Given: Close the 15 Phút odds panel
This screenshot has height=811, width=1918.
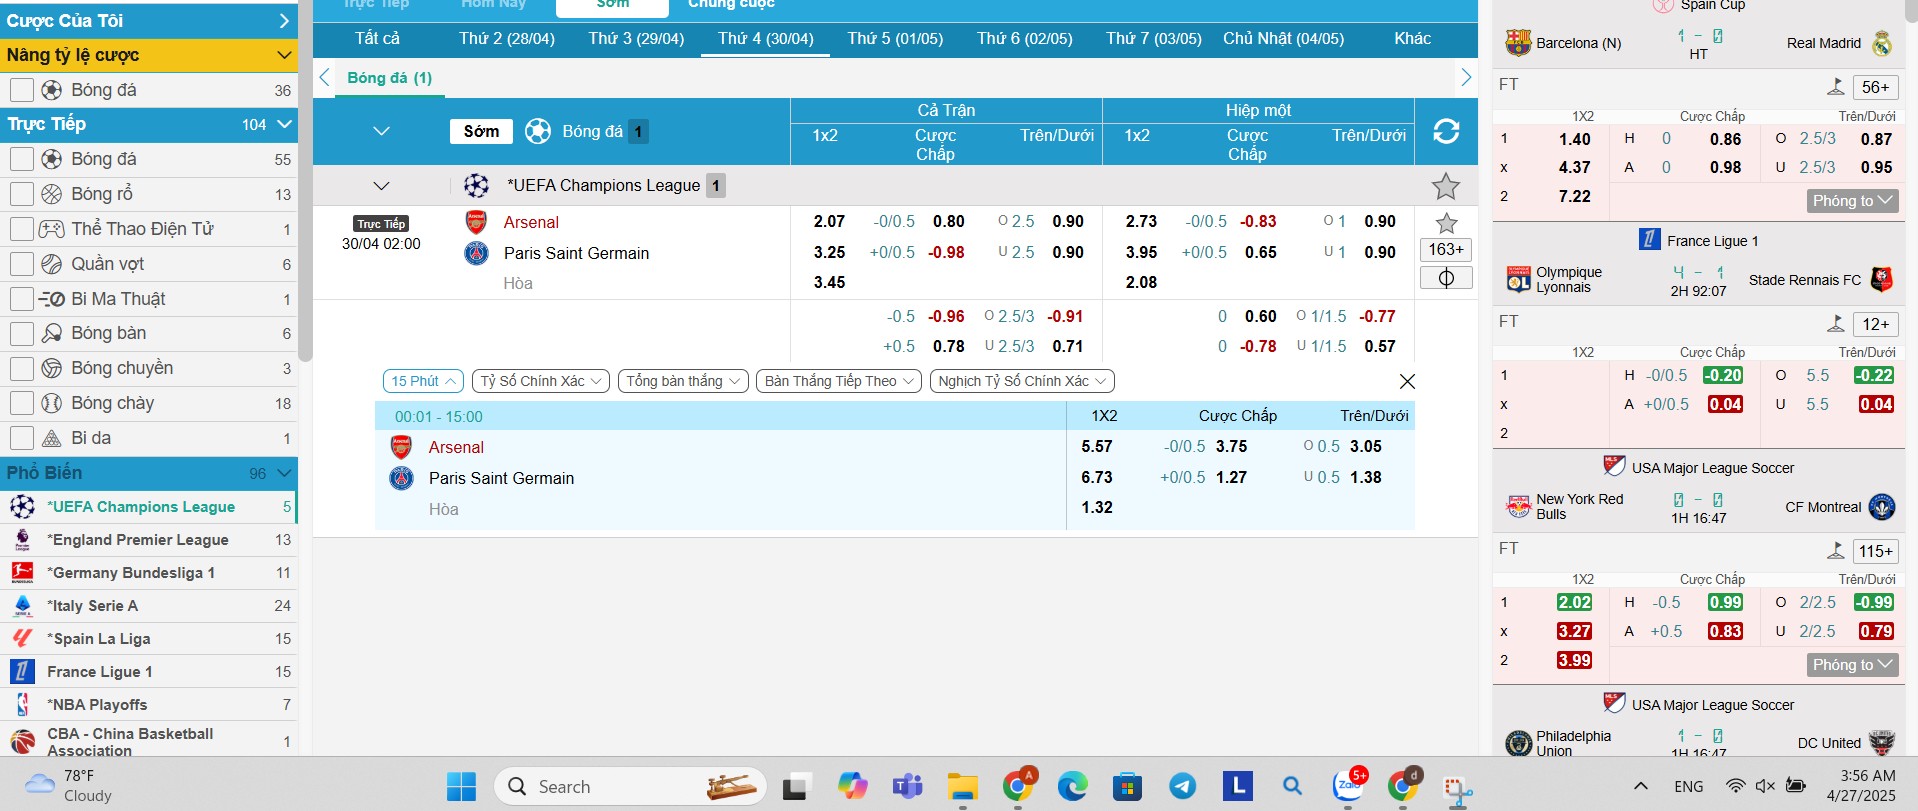Looking at the screenshot, I should tap(1407, 382).
